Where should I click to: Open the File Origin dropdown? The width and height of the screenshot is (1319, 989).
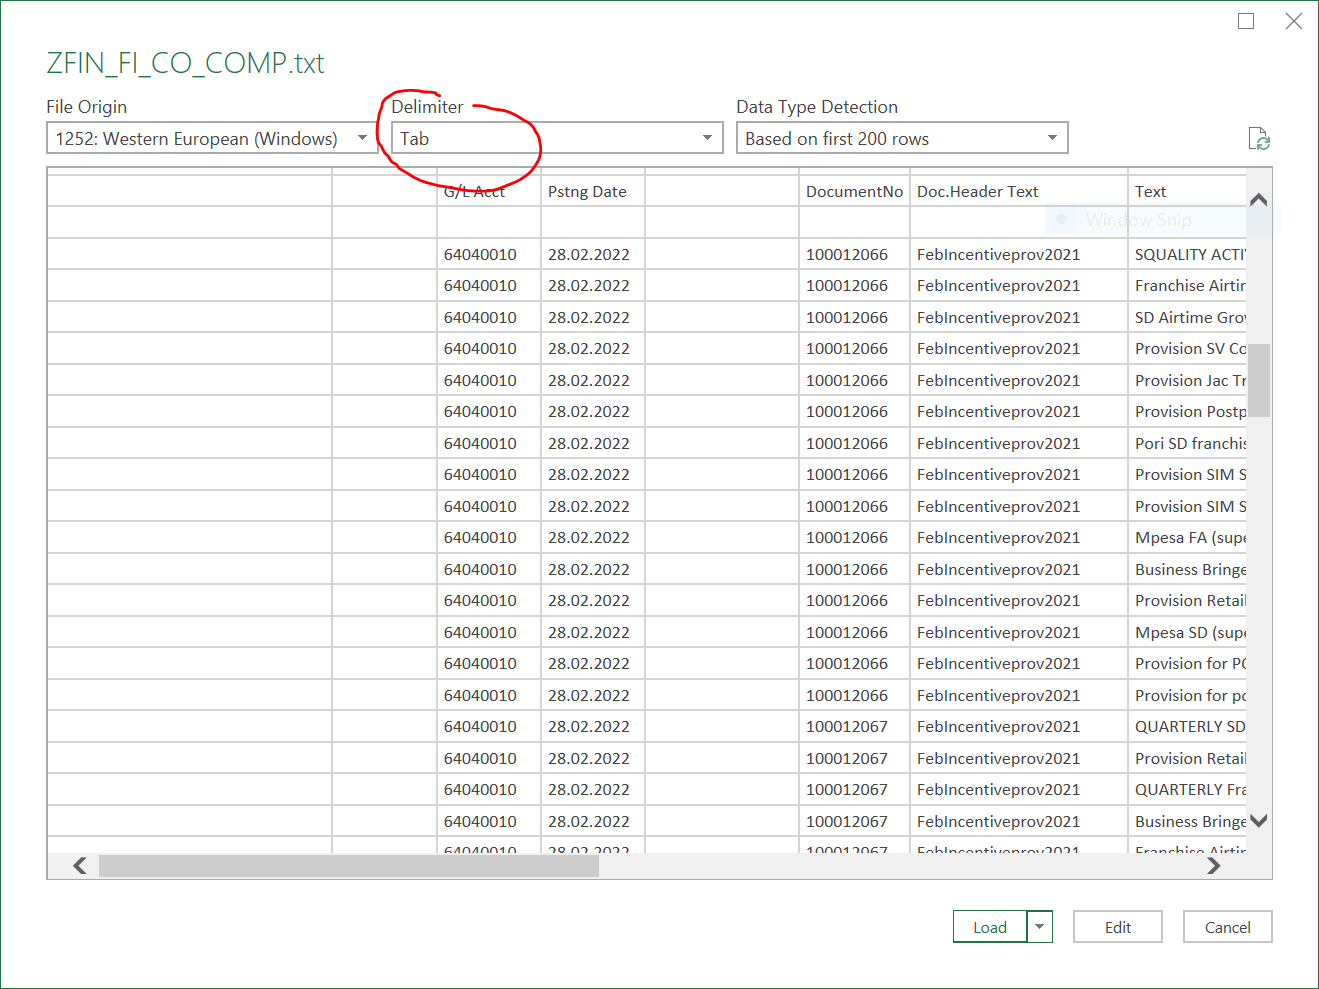(x=212, y=138)
